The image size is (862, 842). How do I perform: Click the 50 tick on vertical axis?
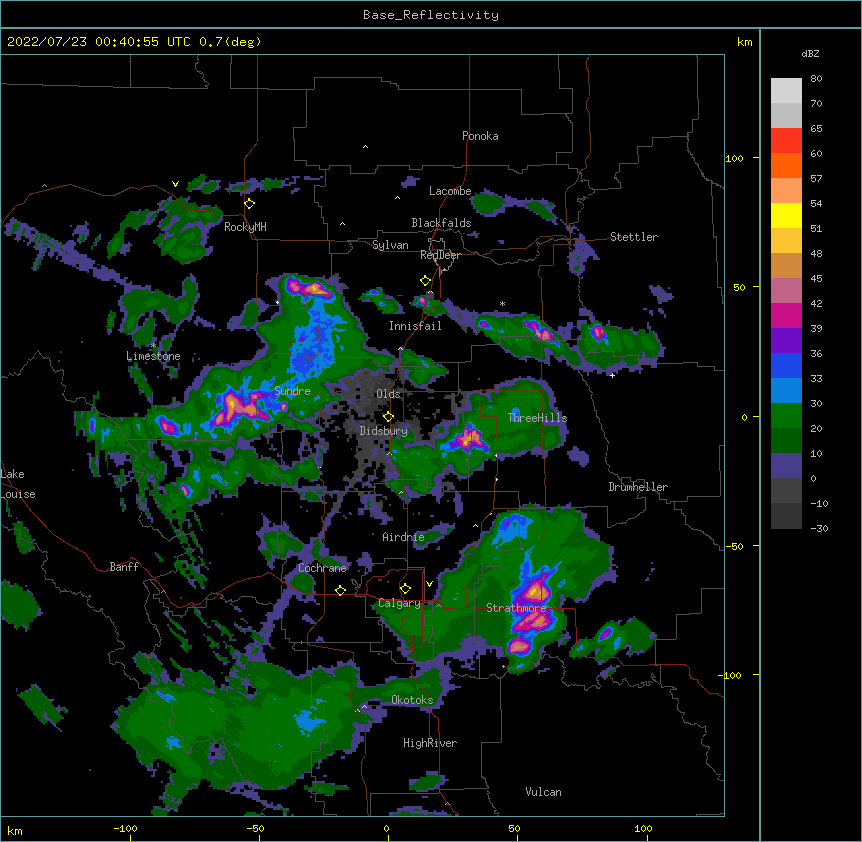tap(739, 287)
